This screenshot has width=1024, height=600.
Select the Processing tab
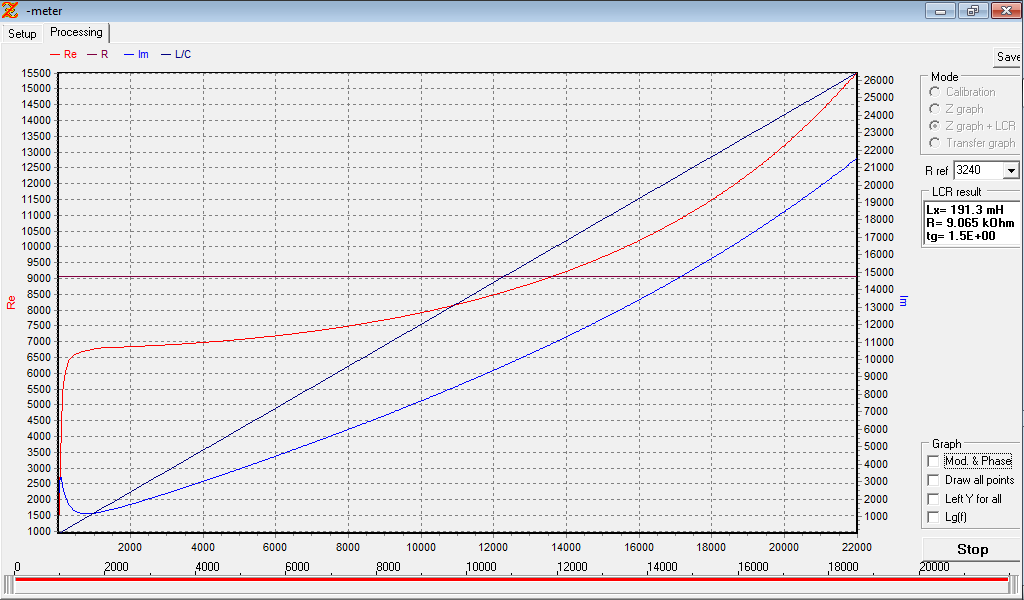pyautogui.click(x=76, y=32)
